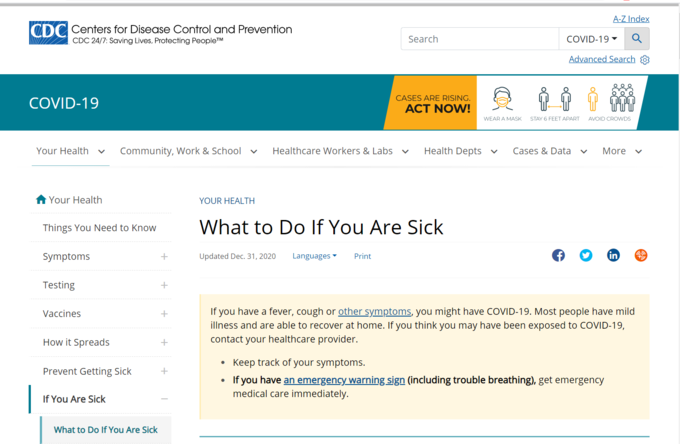The image size is (680, 444).
Task: Open the Symptoms sidebar item
Action: [x=66, y=256]
